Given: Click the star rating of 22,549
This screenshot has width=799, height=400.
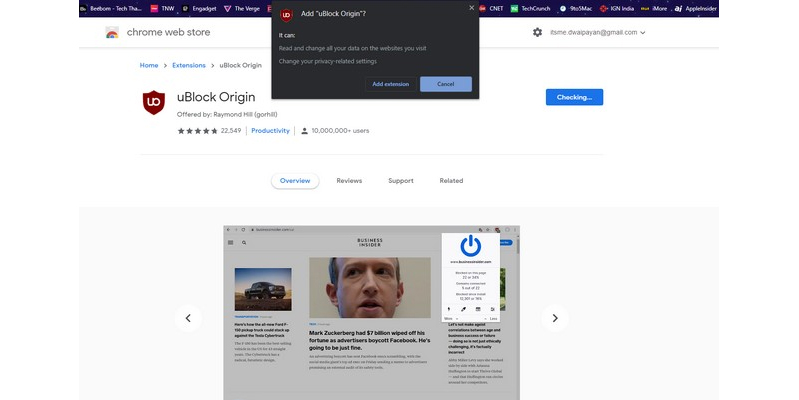Looking at the screenshot, I should point(197,131).
